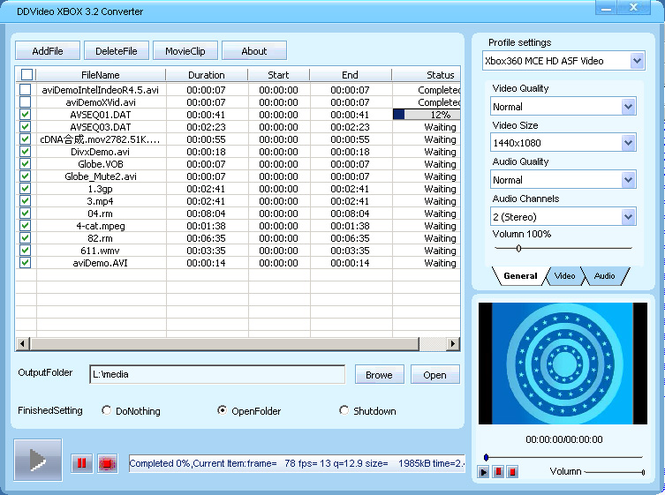The image size is (665, 495).
Task: Toggle the select-all checkbox in header
Action: pos(26,75)
